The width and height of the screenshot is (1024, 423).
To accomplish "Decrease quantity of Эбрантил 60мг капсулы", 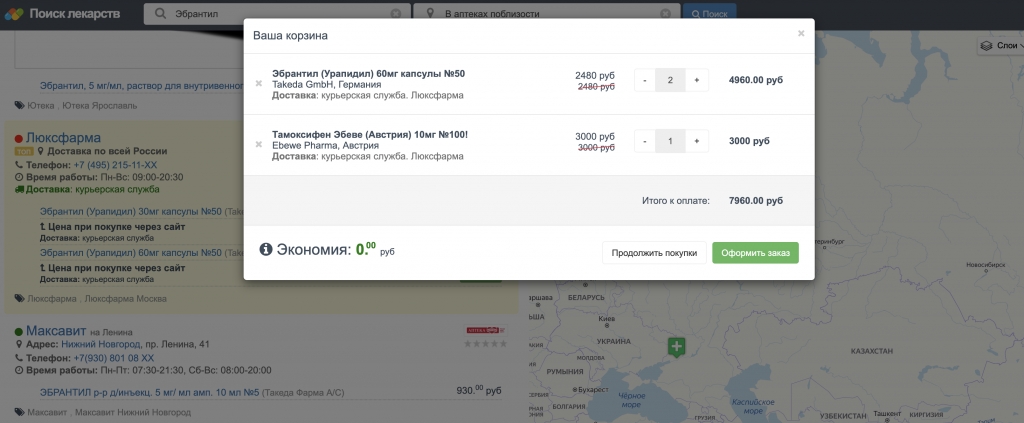I will pos(645,80).
